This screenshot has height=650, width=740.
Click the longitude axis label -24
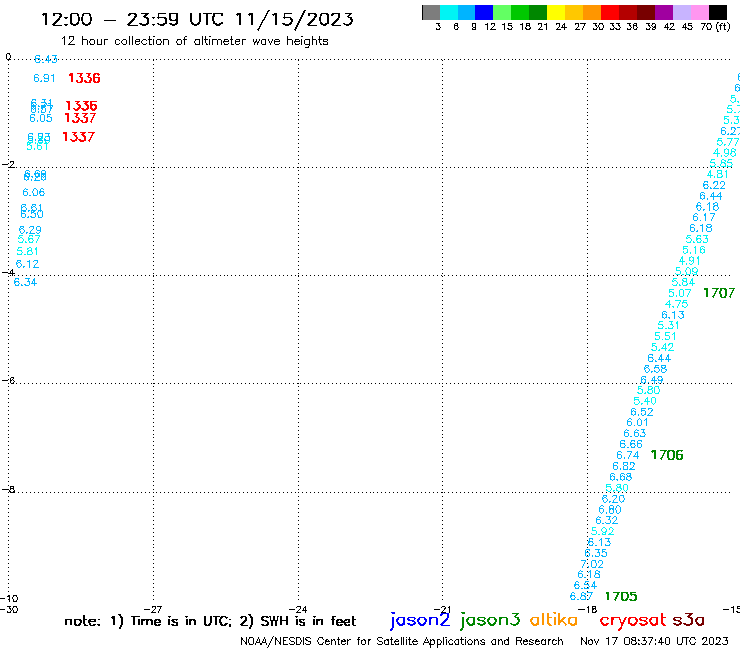pyautogui.click(x=298, y=609)
